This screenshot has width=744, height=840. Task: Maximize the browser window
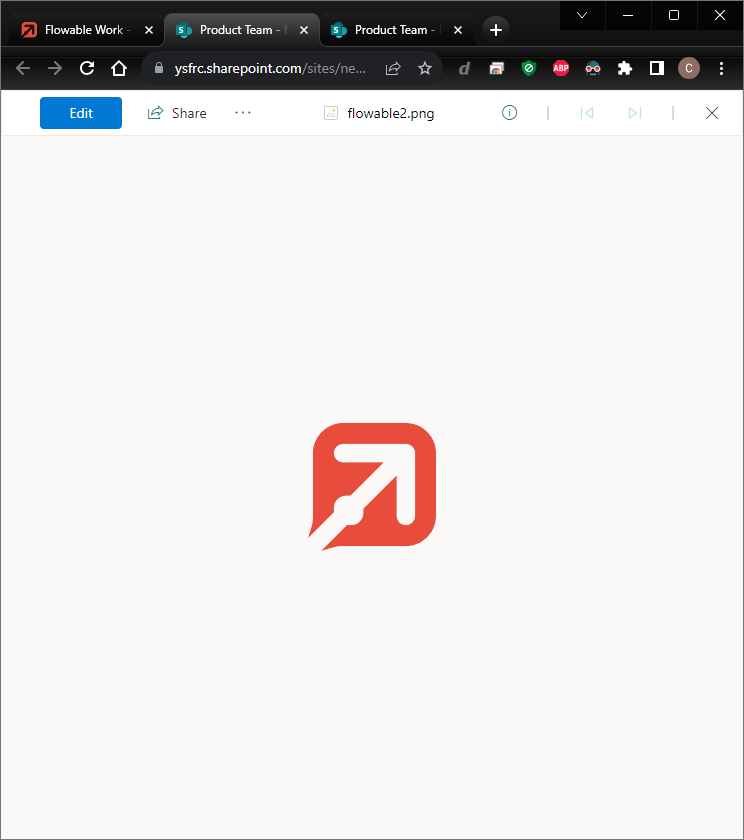pyautogui.click(x=674, y=15)
